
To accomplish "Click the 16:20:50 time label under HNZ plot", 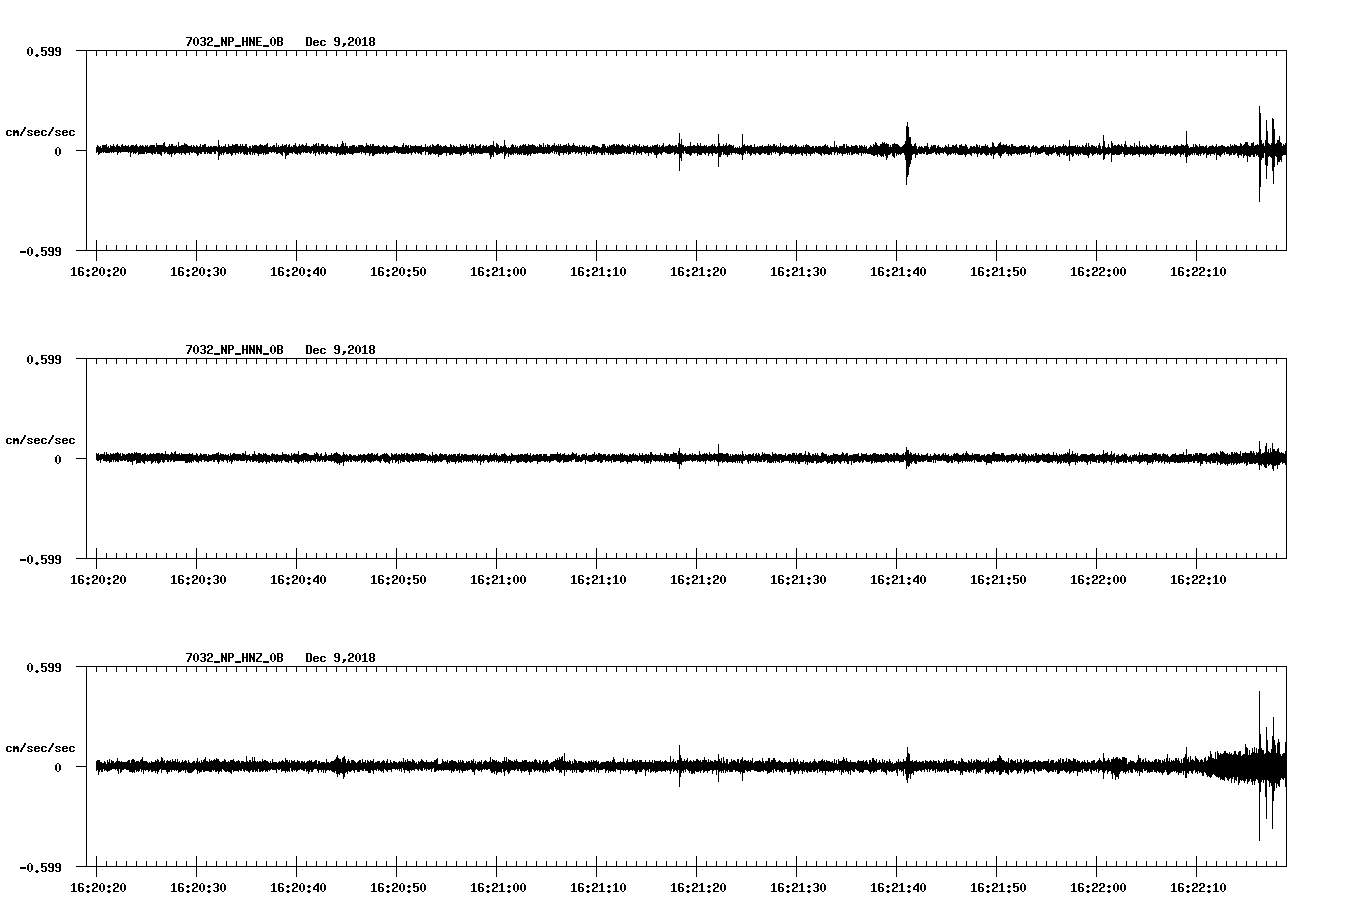I will coord(398,888).
